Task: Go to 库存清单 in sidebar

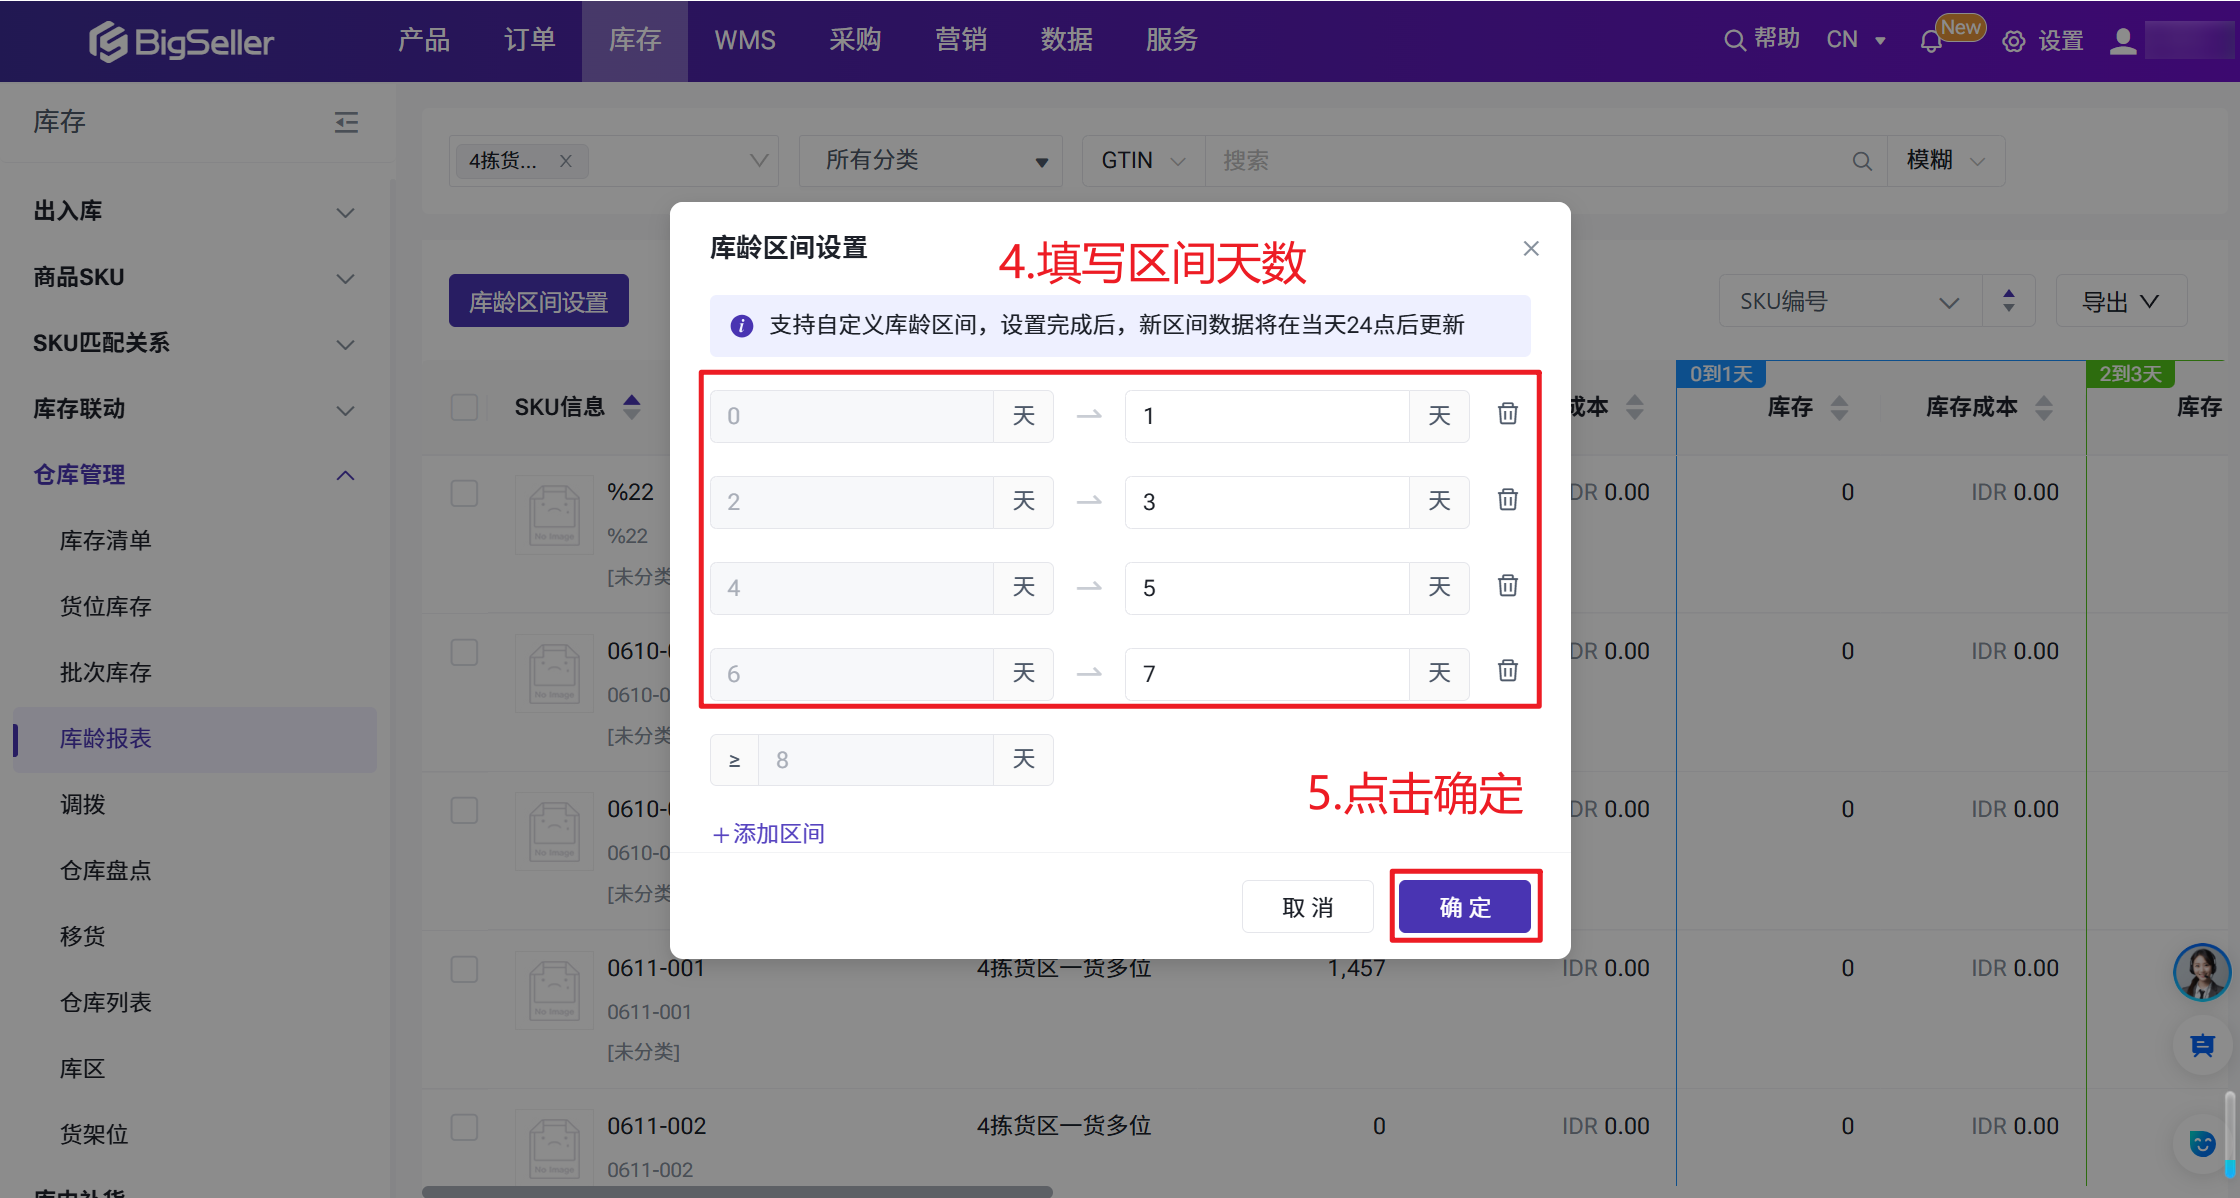Action: click(105, 541)
